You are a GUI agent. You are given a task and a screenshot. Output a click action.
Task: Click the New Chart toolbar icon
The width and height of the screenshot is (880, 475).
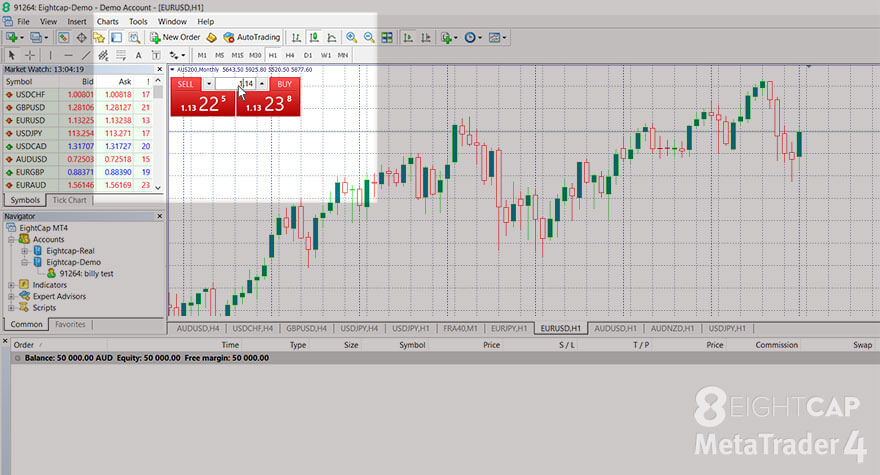(x=12, y=38)
